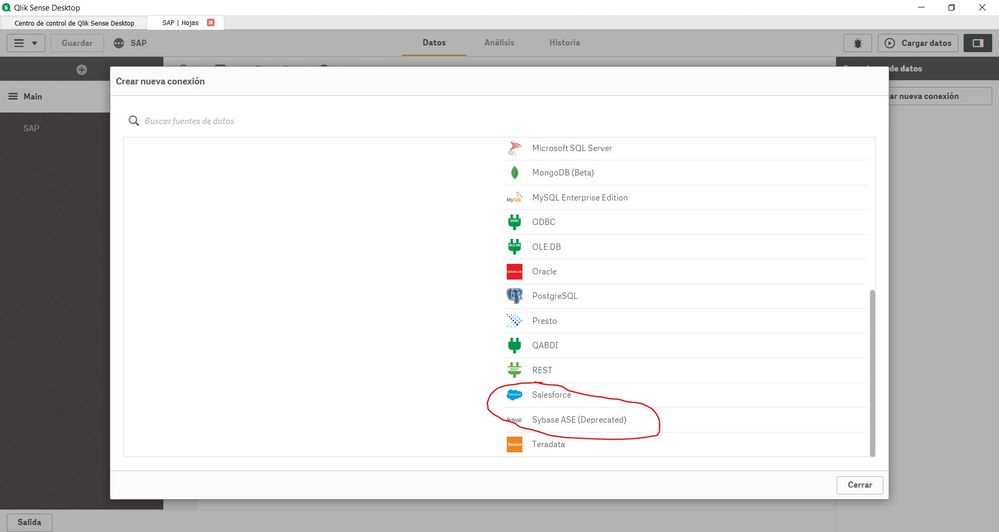
Task: Click the Salida button
Action: (29, 522)
